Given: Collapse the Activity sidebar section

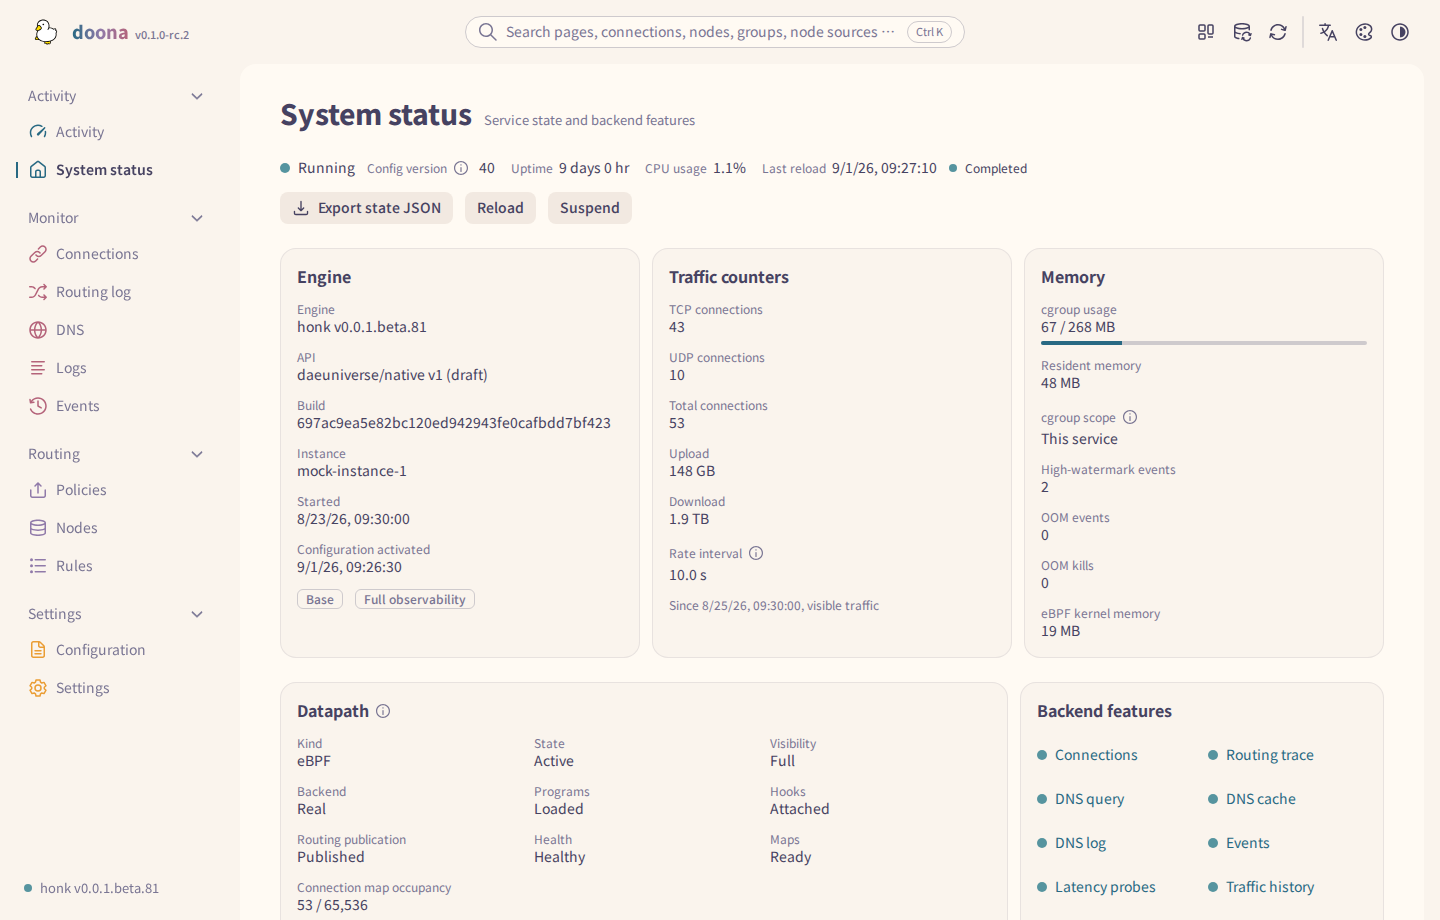Looking at the screenshot, I should click(197, 96).
